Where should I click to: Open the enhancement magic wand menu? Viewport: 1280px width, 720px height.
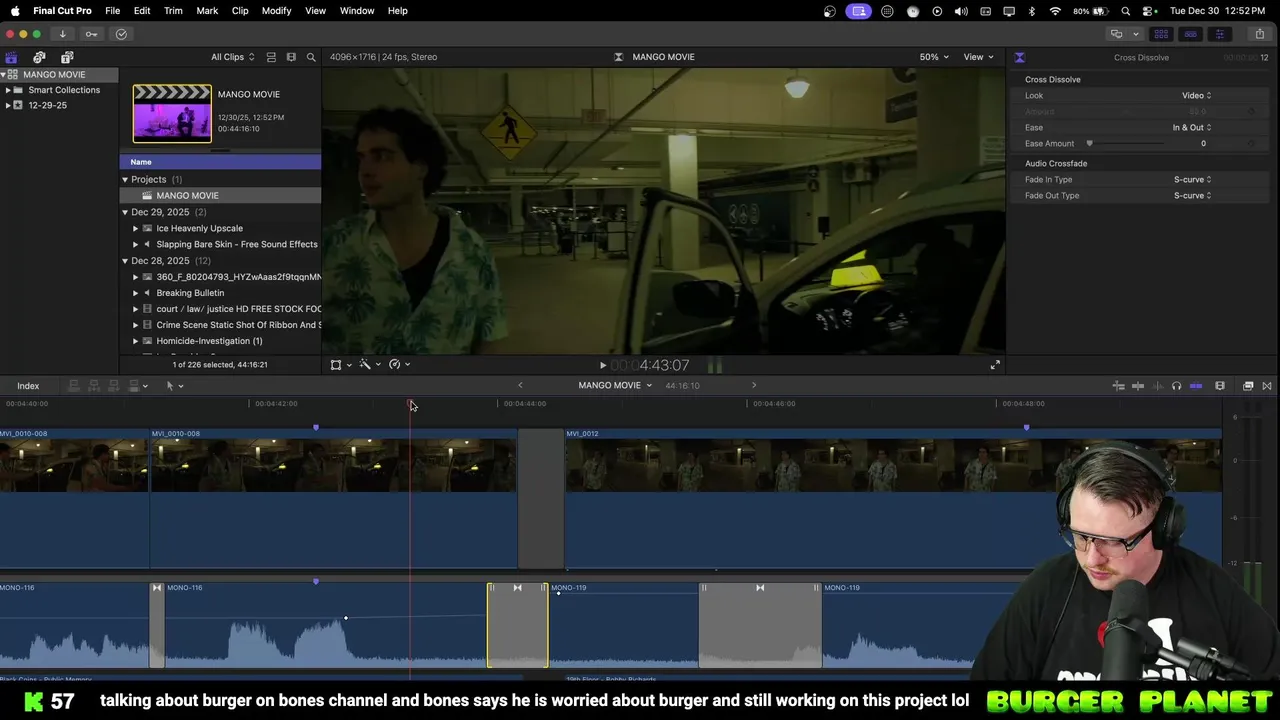pyautogui.click(x=370, y=365)
